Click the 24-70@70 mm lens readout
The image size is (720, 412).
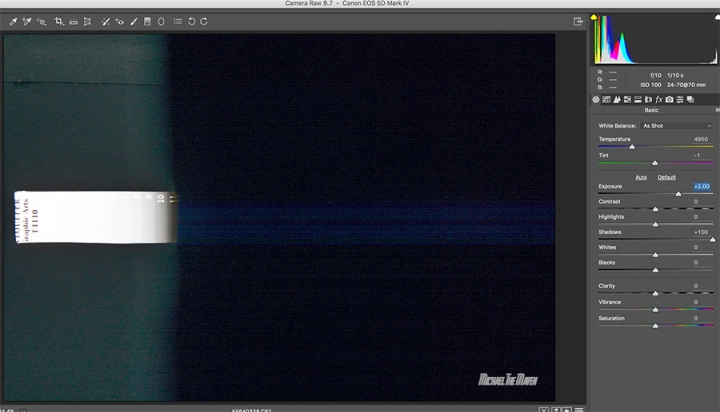click(x=686, y=85)
